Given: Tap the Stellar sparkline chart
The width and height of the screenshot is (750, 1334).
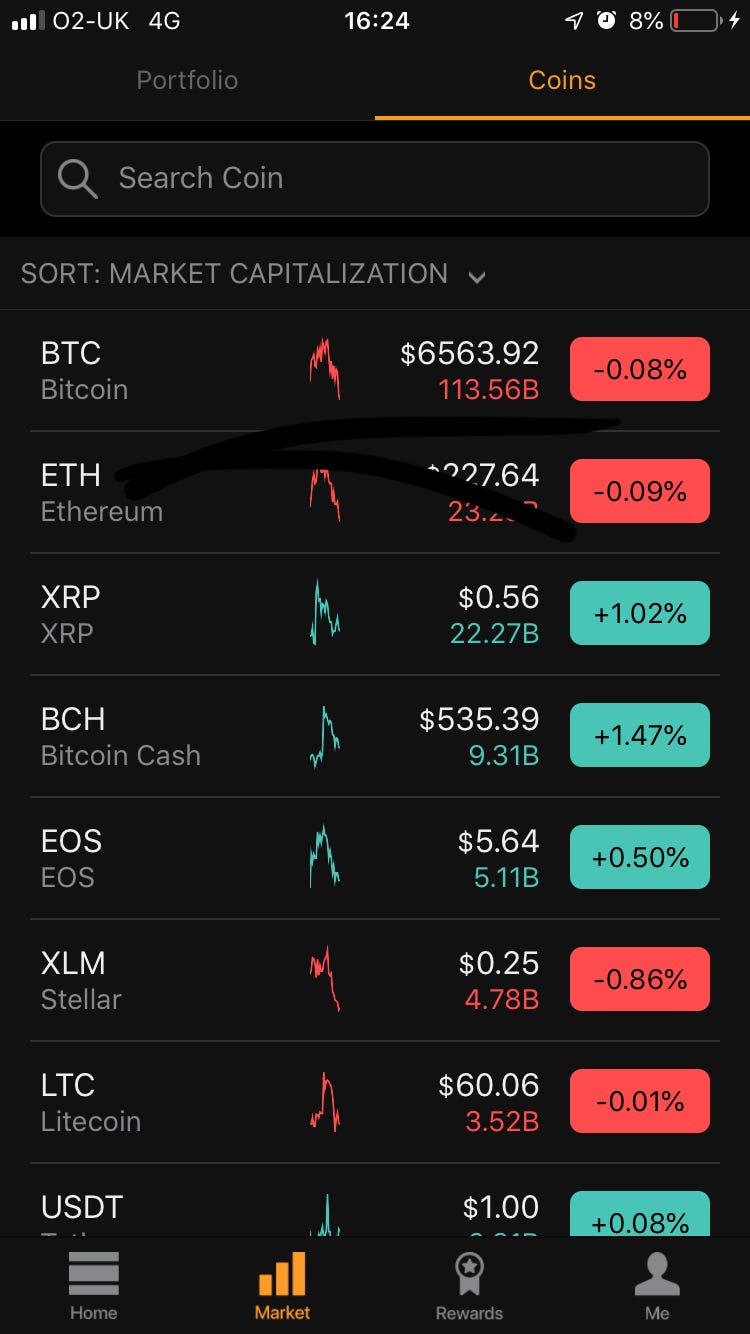Looking at the screenshot, I should pyautogui.click(x=324, y=979).
